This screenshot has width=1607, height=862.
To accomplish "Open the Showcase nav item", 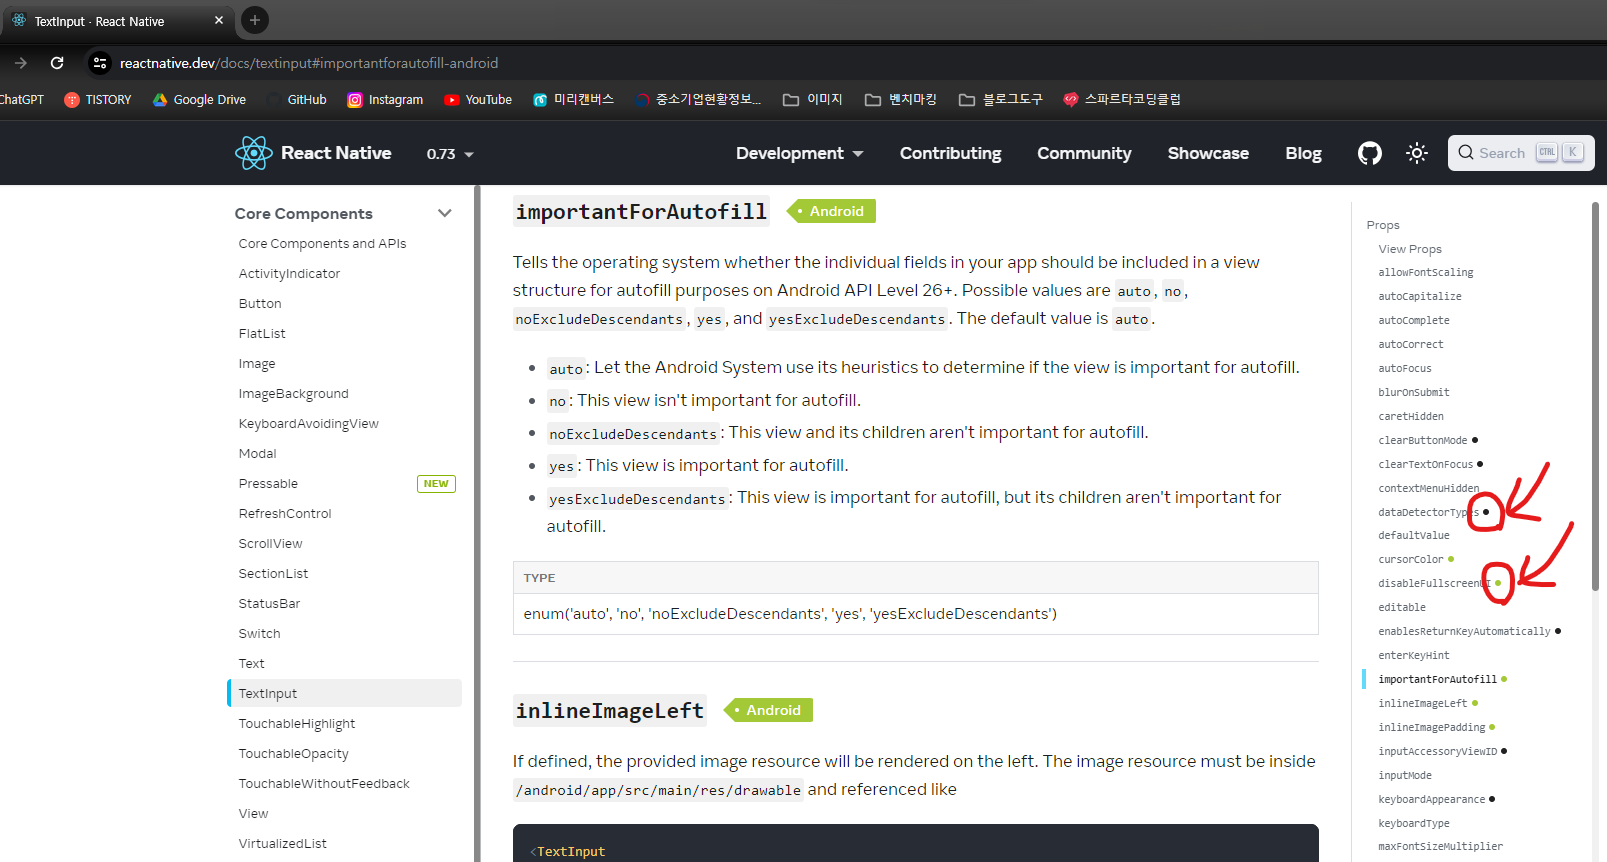I will (x=1208, y=153).
